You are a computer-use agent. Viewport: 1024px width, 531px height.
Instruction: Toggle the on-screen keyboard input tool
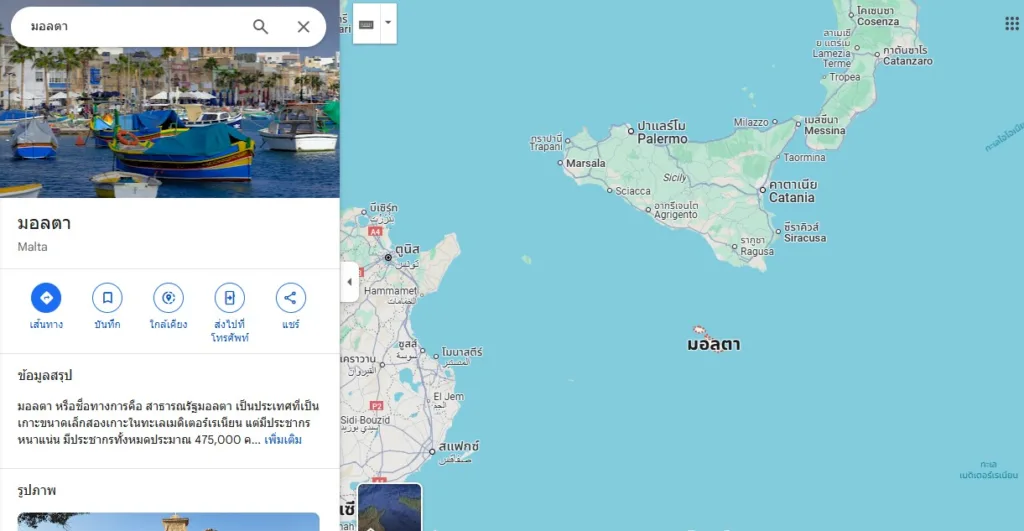click(x=366, y=24)
